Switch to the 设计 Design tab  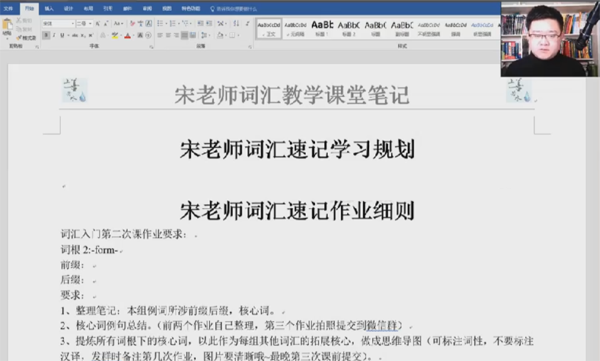(x=68, y=8)
